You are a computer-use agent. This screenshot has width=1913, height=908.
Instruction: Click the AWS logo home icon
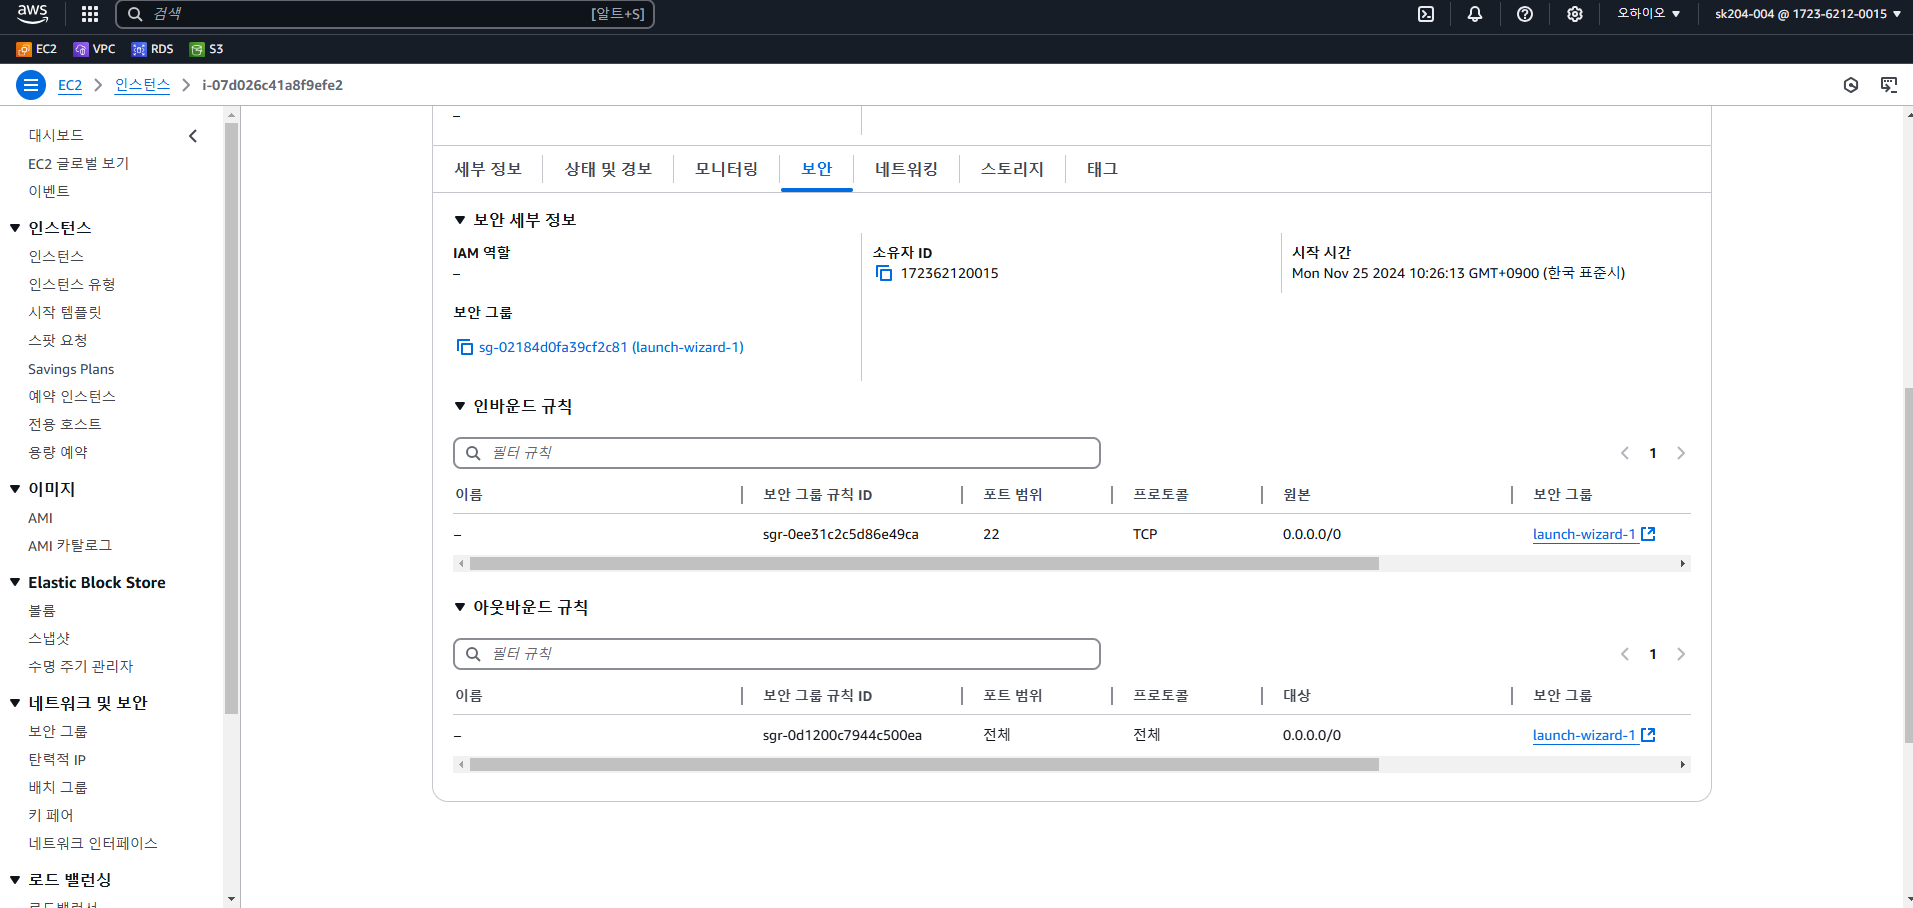[32, 13]
